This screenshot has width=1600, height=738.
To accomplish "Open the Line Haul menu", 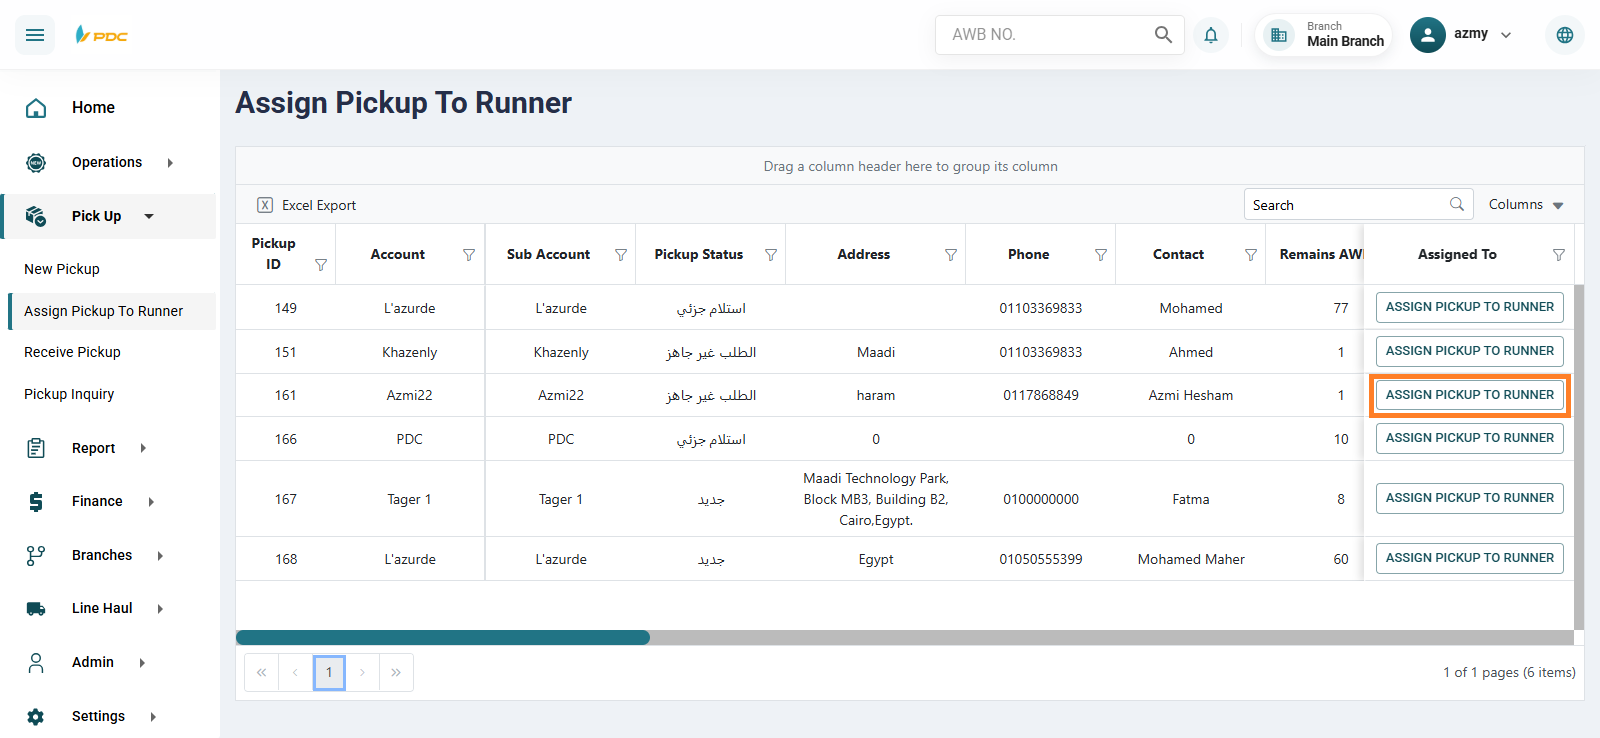I will point(102,609).
